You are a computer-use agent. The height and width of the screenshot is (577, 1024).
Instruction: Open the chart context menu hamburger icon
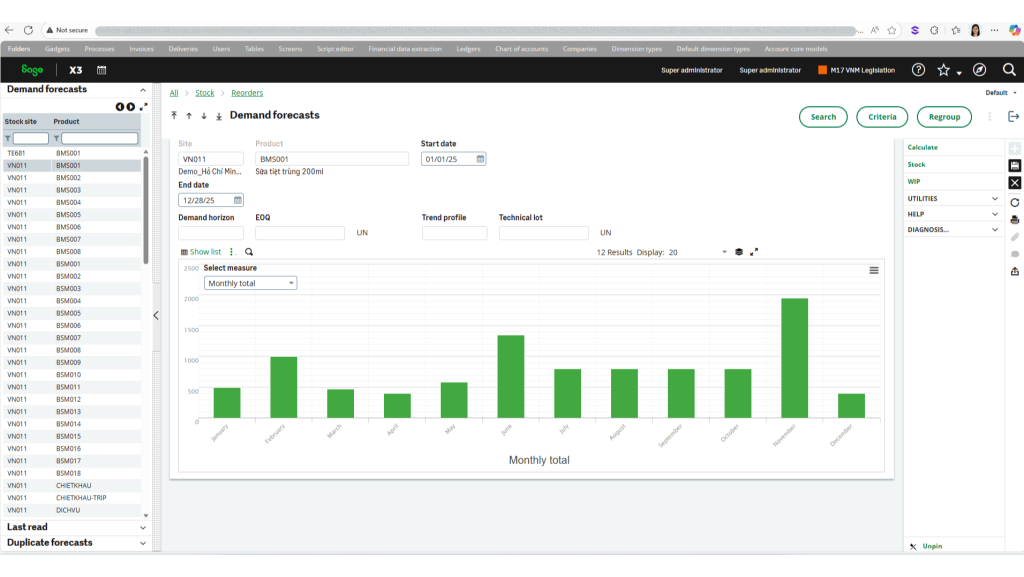click(x=874, y=269)
